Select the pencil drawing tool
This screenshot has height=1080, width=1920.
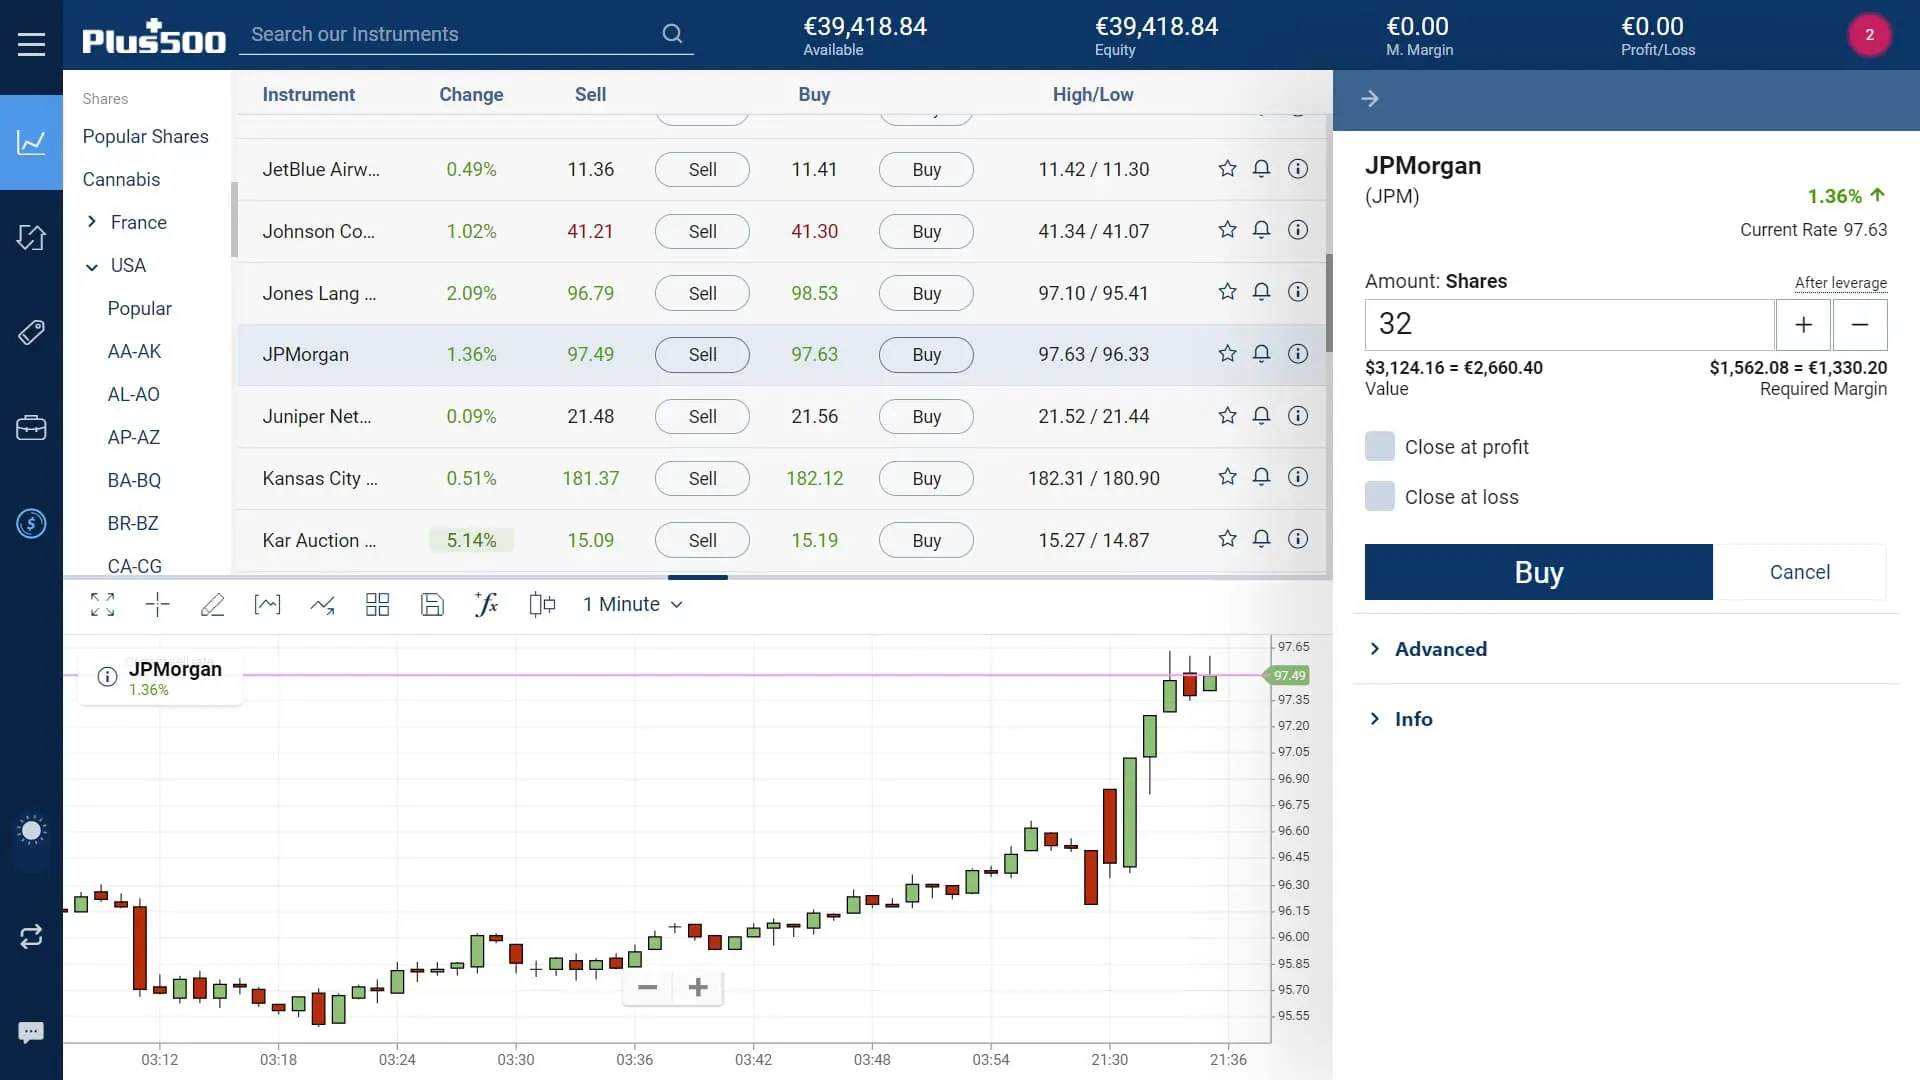212,604
